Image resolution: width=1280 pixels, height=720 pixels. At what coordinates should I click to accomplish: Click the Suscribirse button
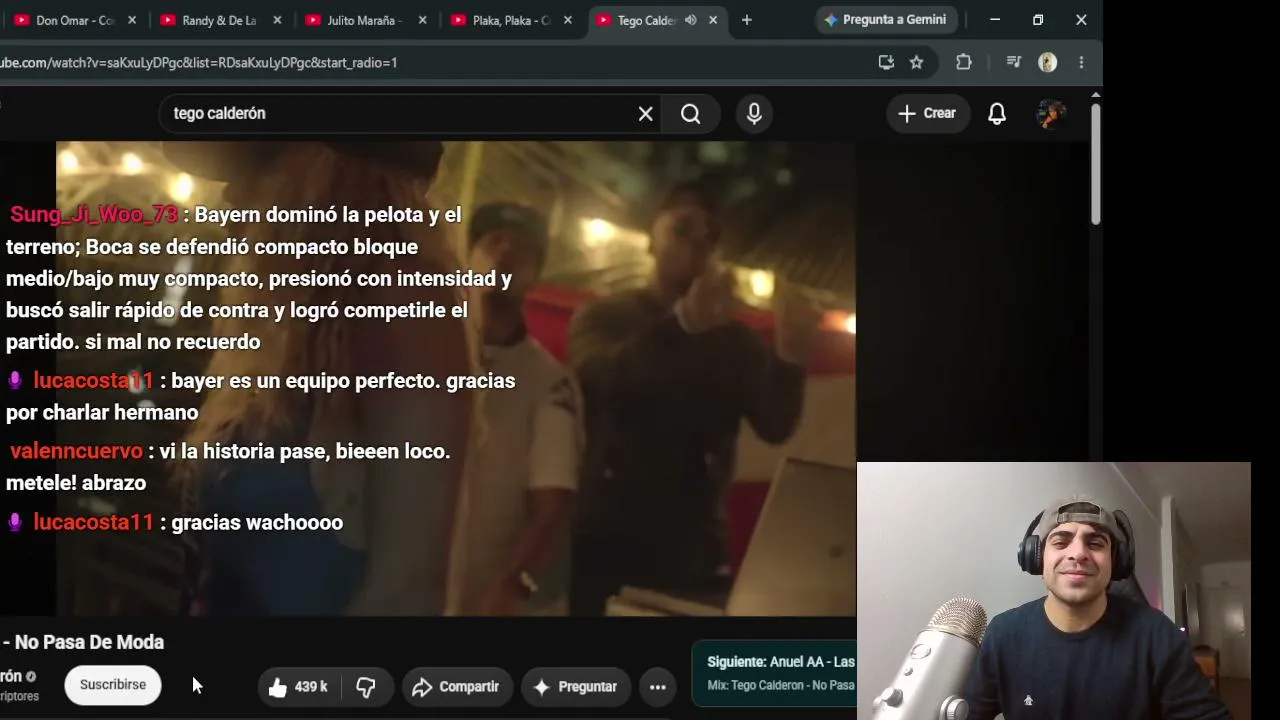[x=113, y=685]
